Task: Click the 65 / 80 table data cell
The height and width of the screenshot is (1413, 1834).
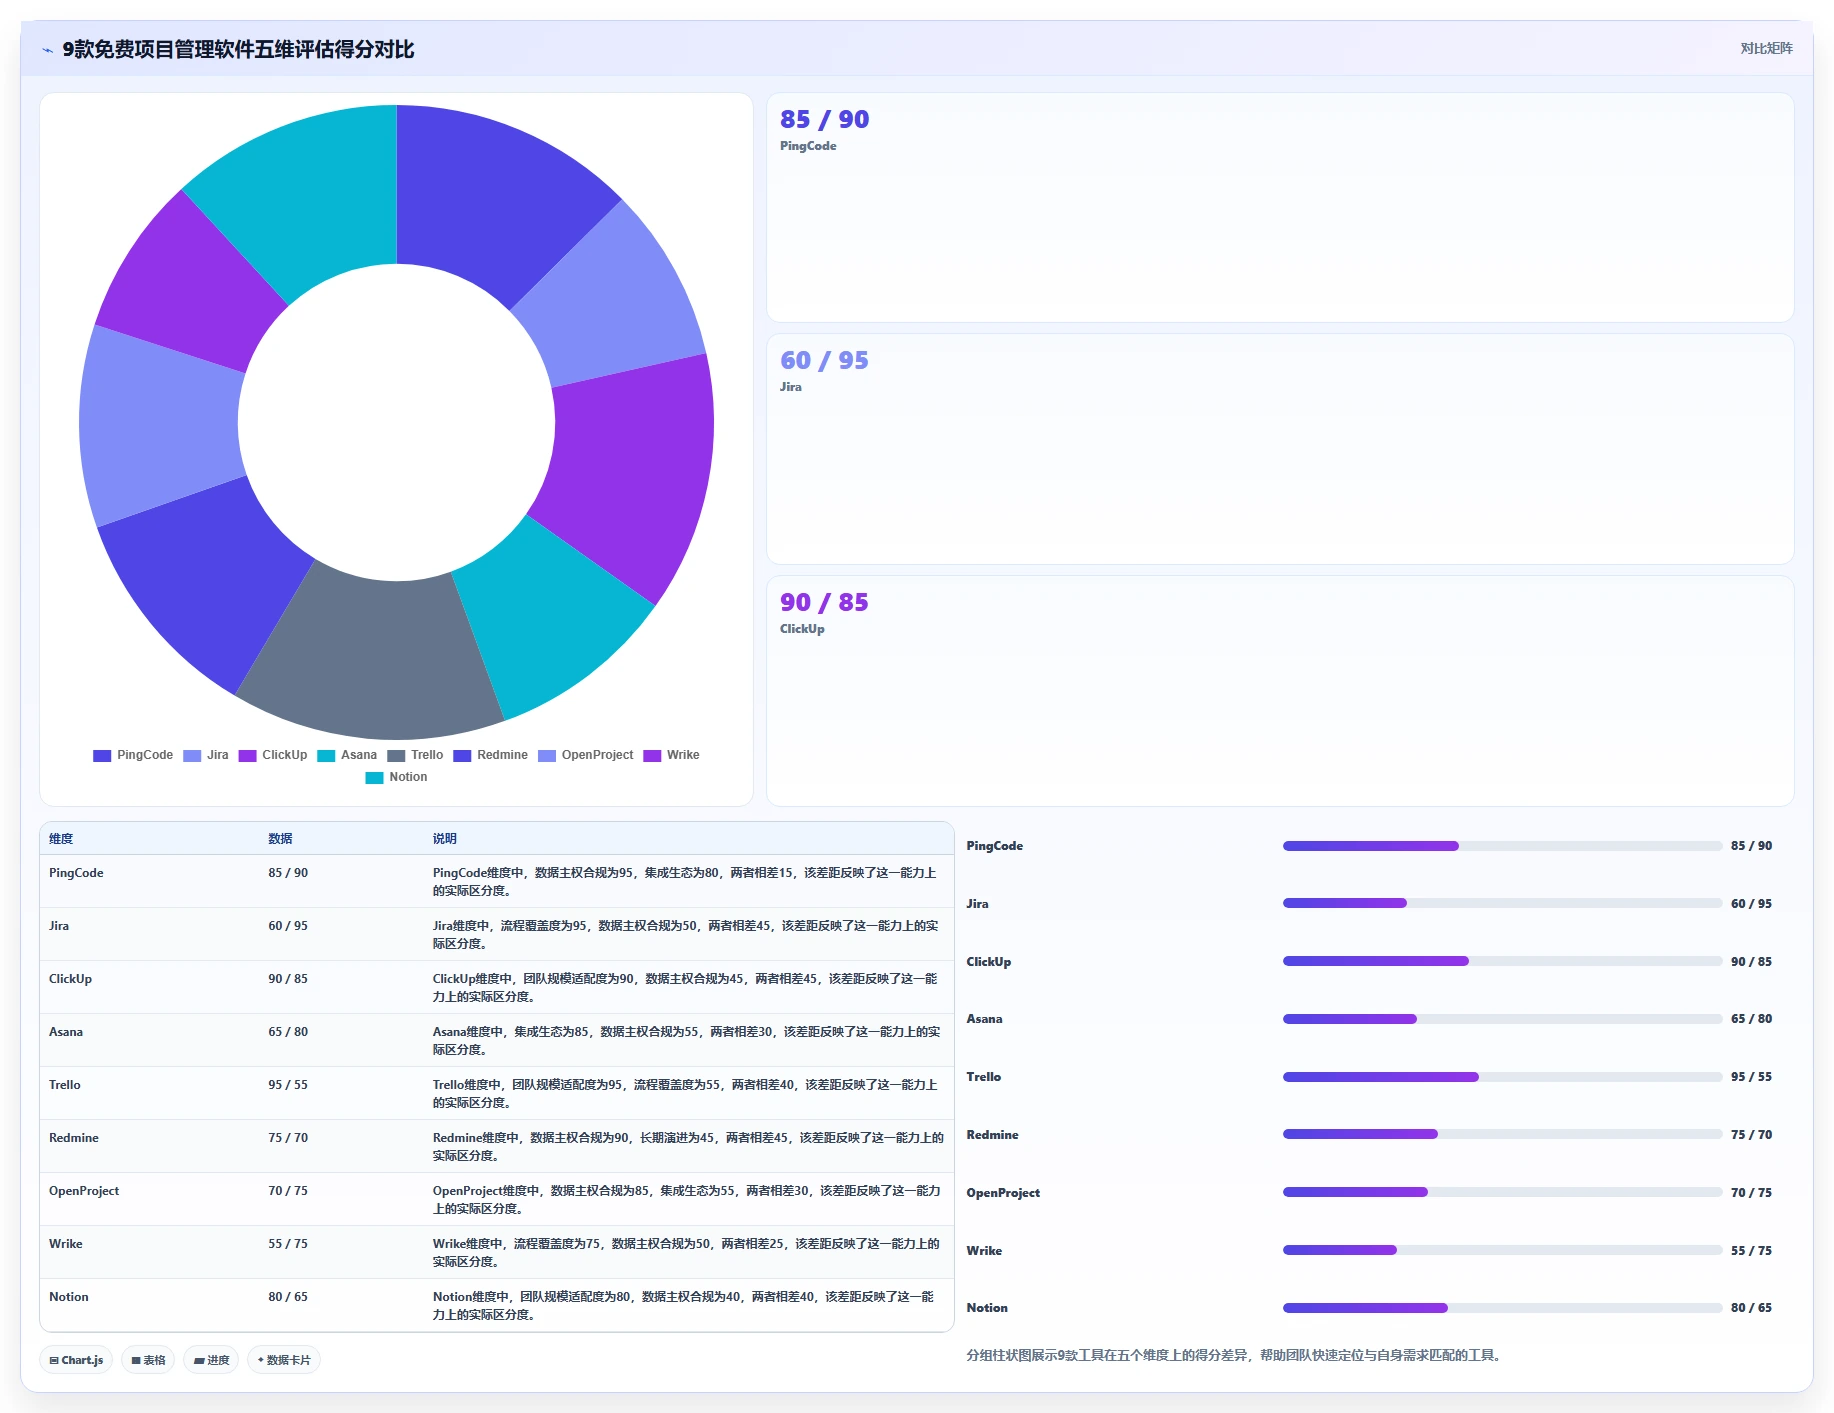Action: [288, 1032]
